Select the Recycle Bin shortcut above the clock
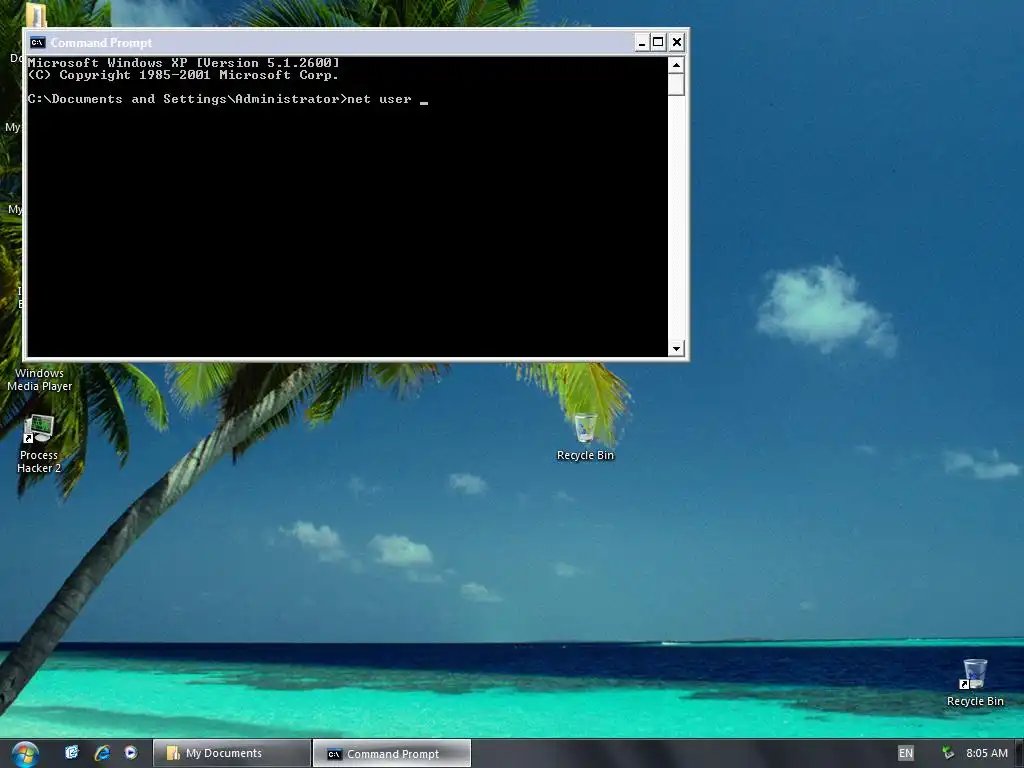This screenshot has width=1024, height=768. tap(975, 682)
